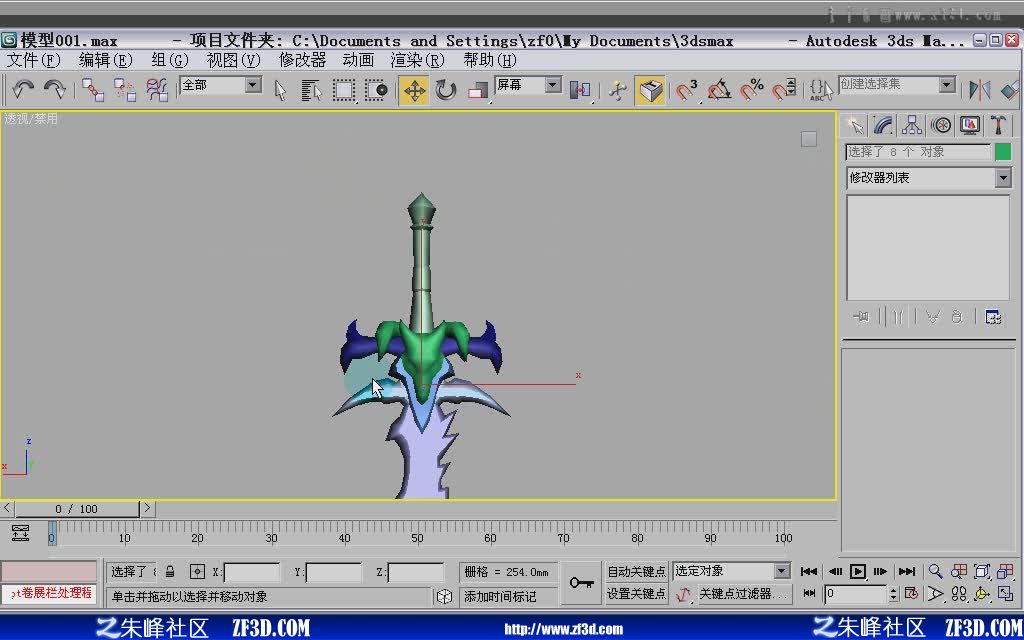
Task: Toggle the Spinner Snap
Action: pyautogui.click(x=784, y=90)
